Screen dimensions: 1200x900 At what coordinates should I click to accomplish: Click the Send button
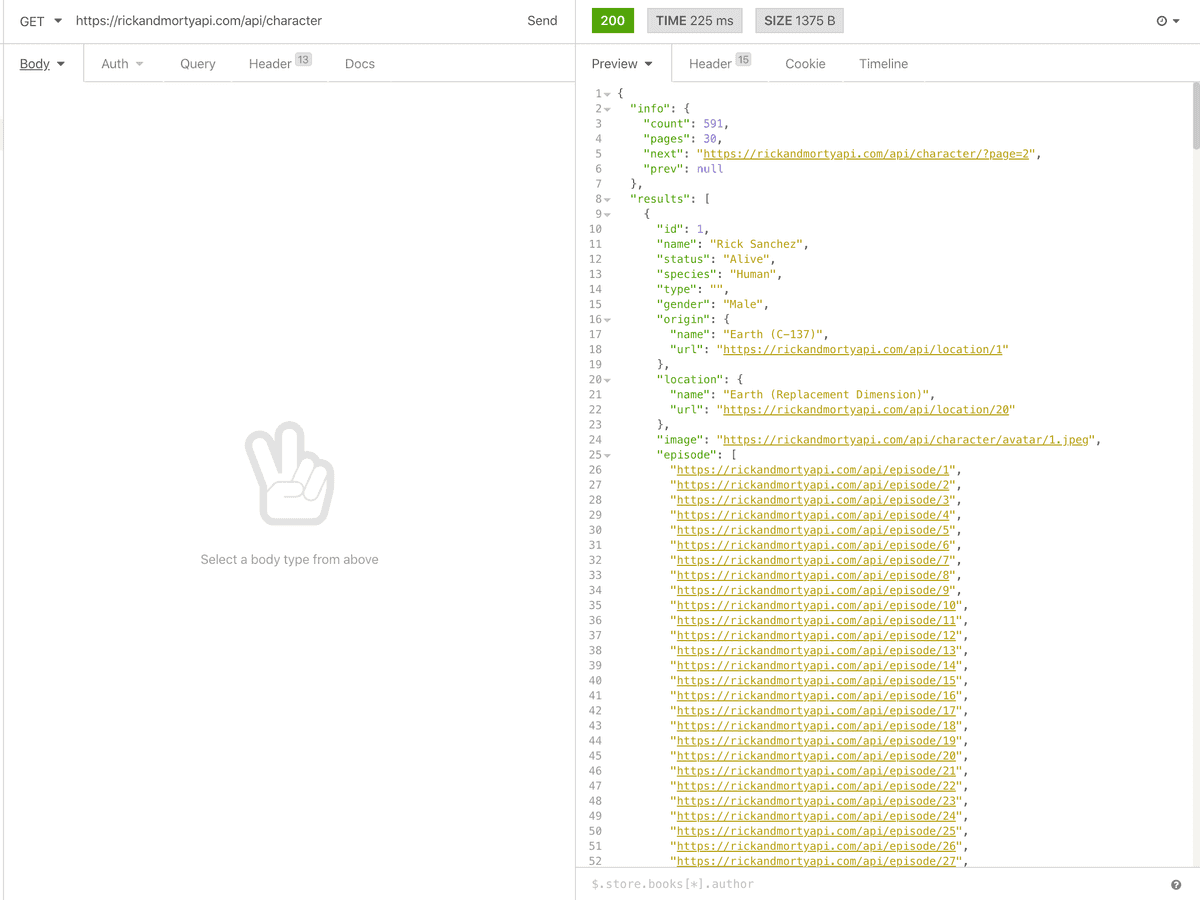tap(542, 20)
